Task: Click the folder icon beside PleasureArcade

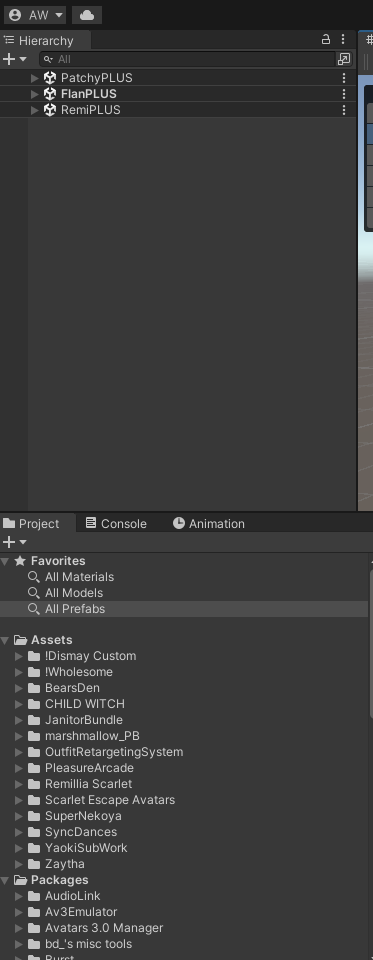Action: (x=34, y=768)
